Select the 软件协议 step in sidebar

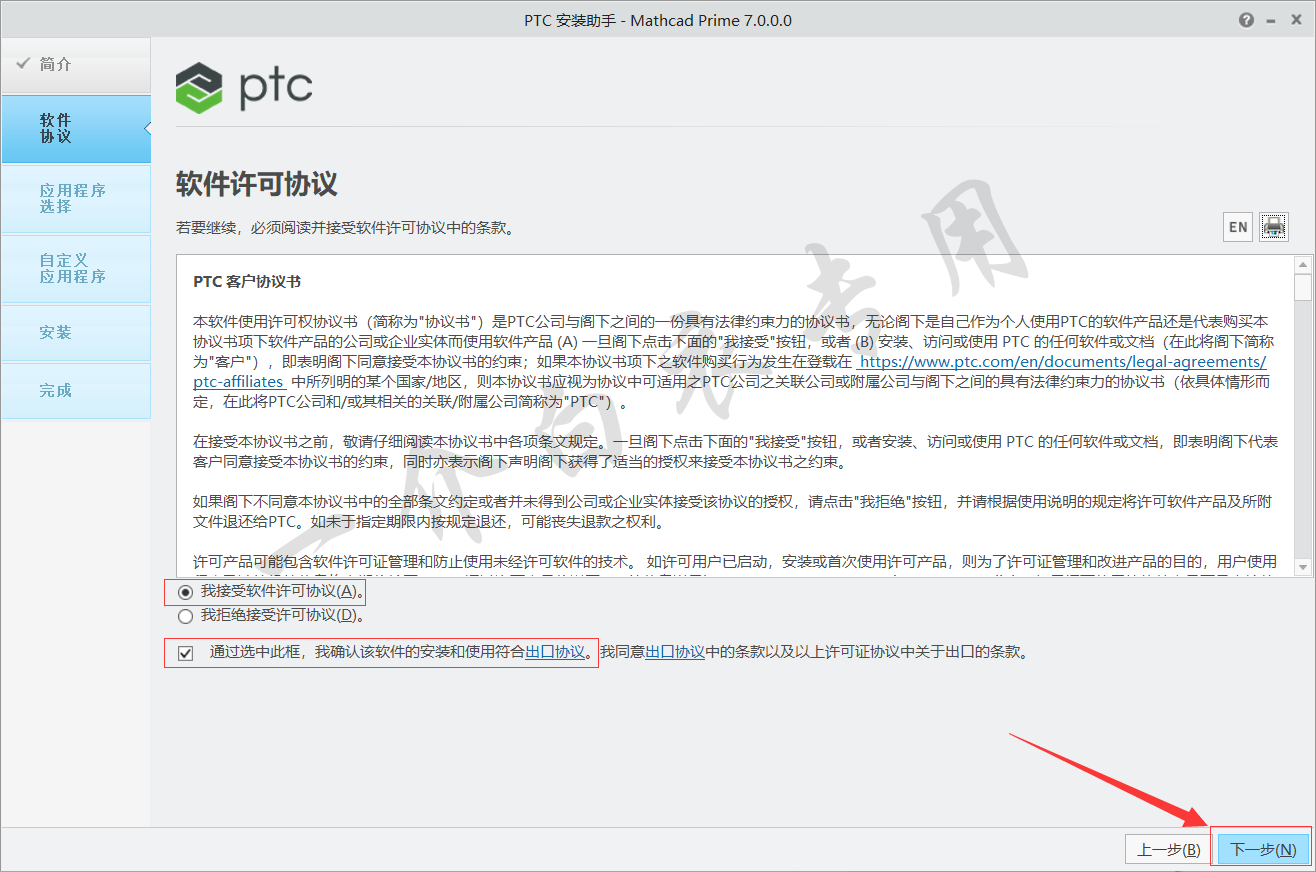click(75, 129)
